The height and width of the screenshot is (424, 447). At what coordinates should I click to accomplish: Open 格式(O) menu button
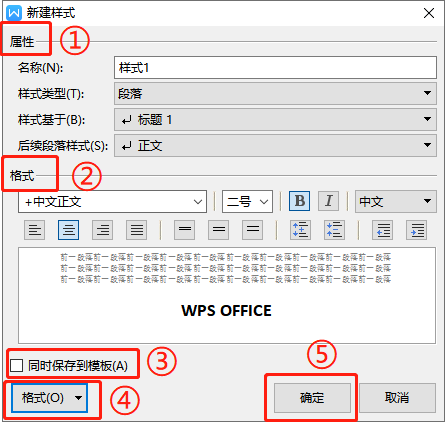(49, 398)
